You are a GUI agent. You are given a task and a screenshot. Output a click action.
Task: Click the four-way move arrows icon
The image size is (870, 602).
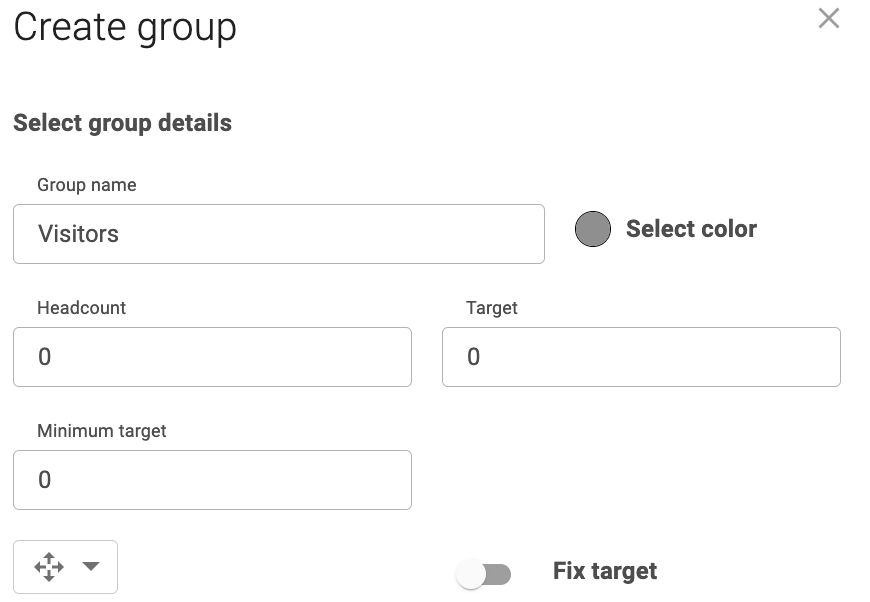point(48,567)
